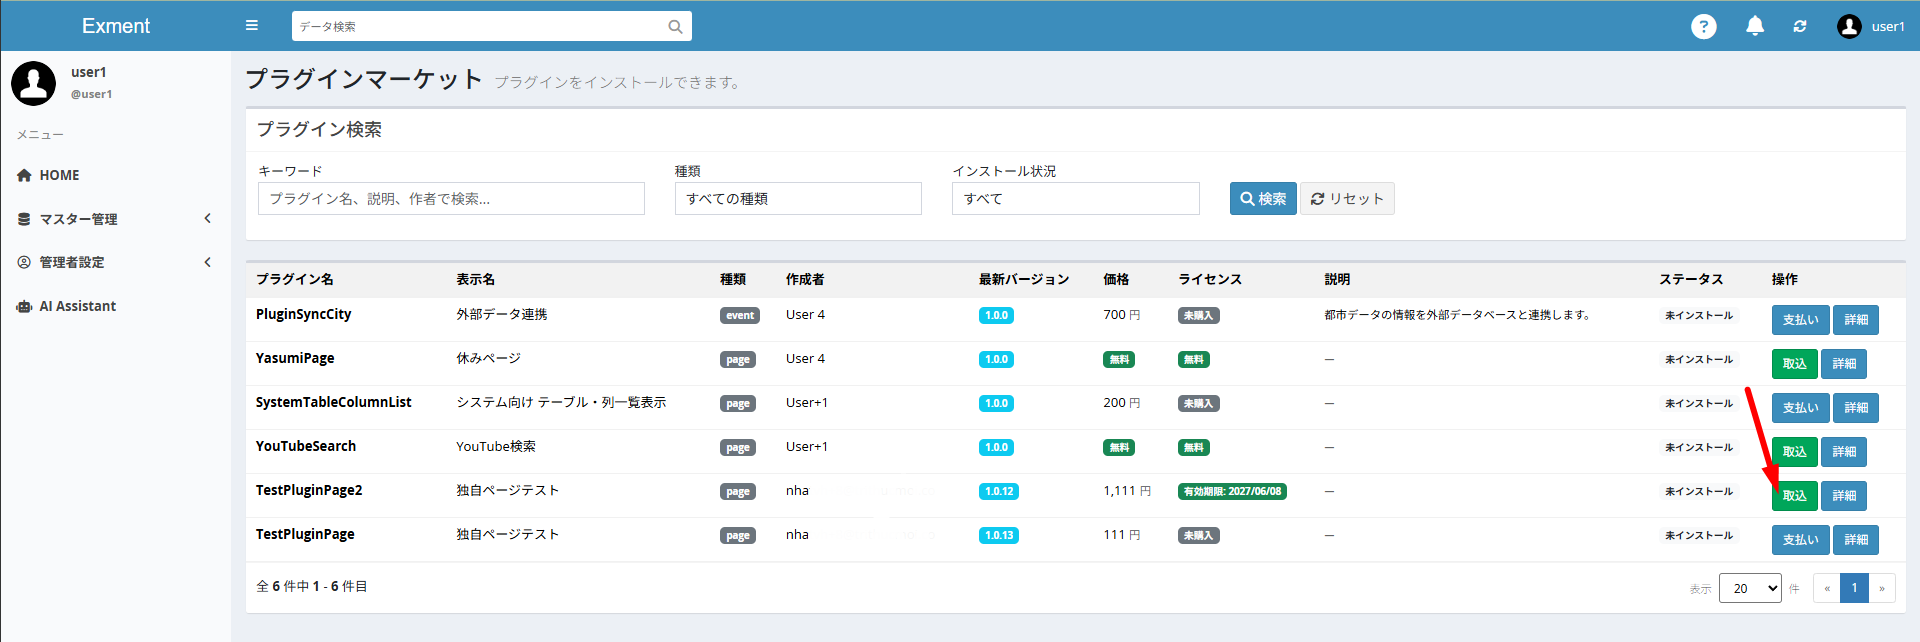The height and width of the screenshot is (642, 1920).
Task: Click the YasumiPage plugin name
Action: point(295,358)
